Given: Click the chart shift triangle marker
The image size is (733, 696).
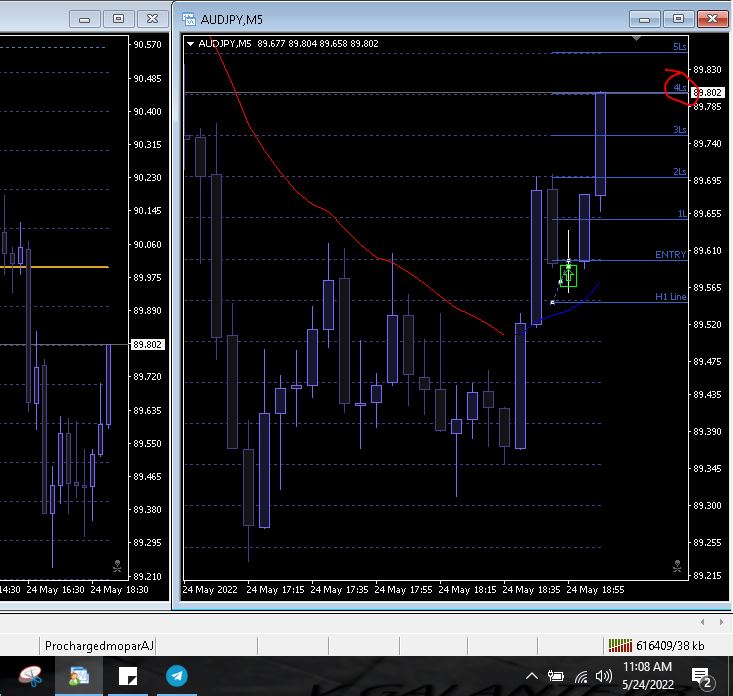Looking at the screenshot, I should (x=637, y=39).
